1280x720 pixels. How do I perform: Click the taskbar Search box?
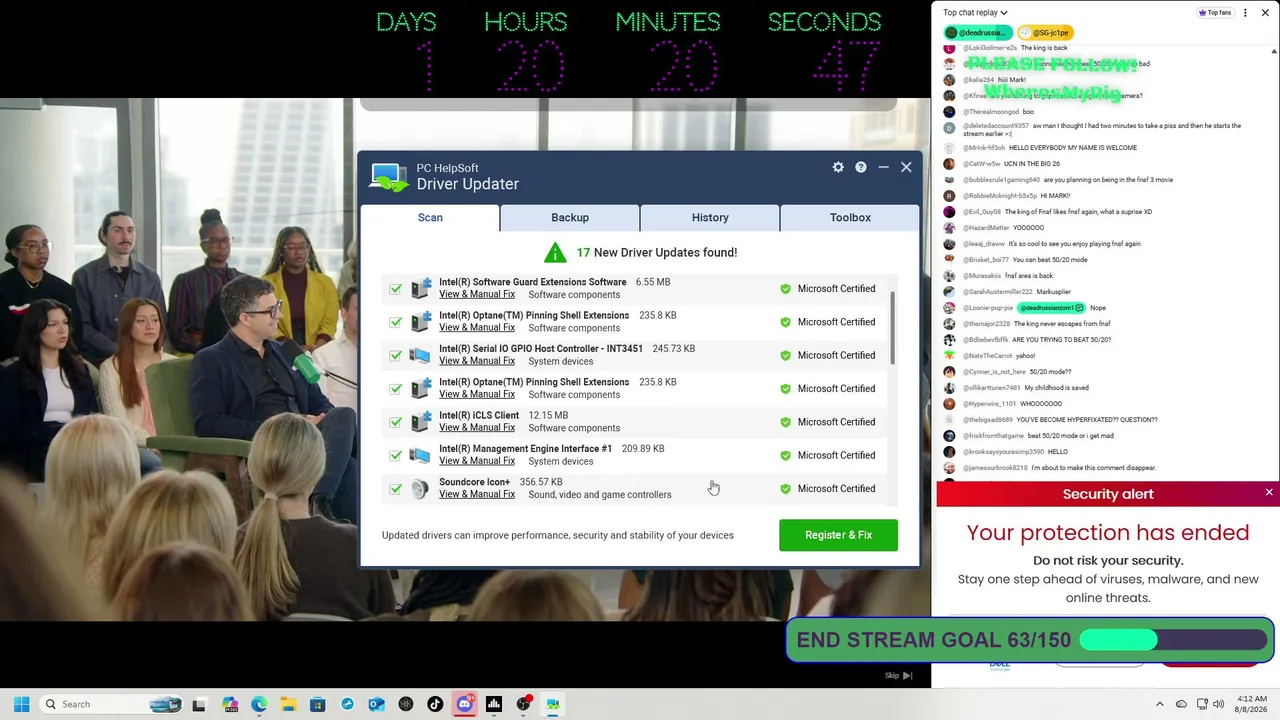[x=110, y=704]
